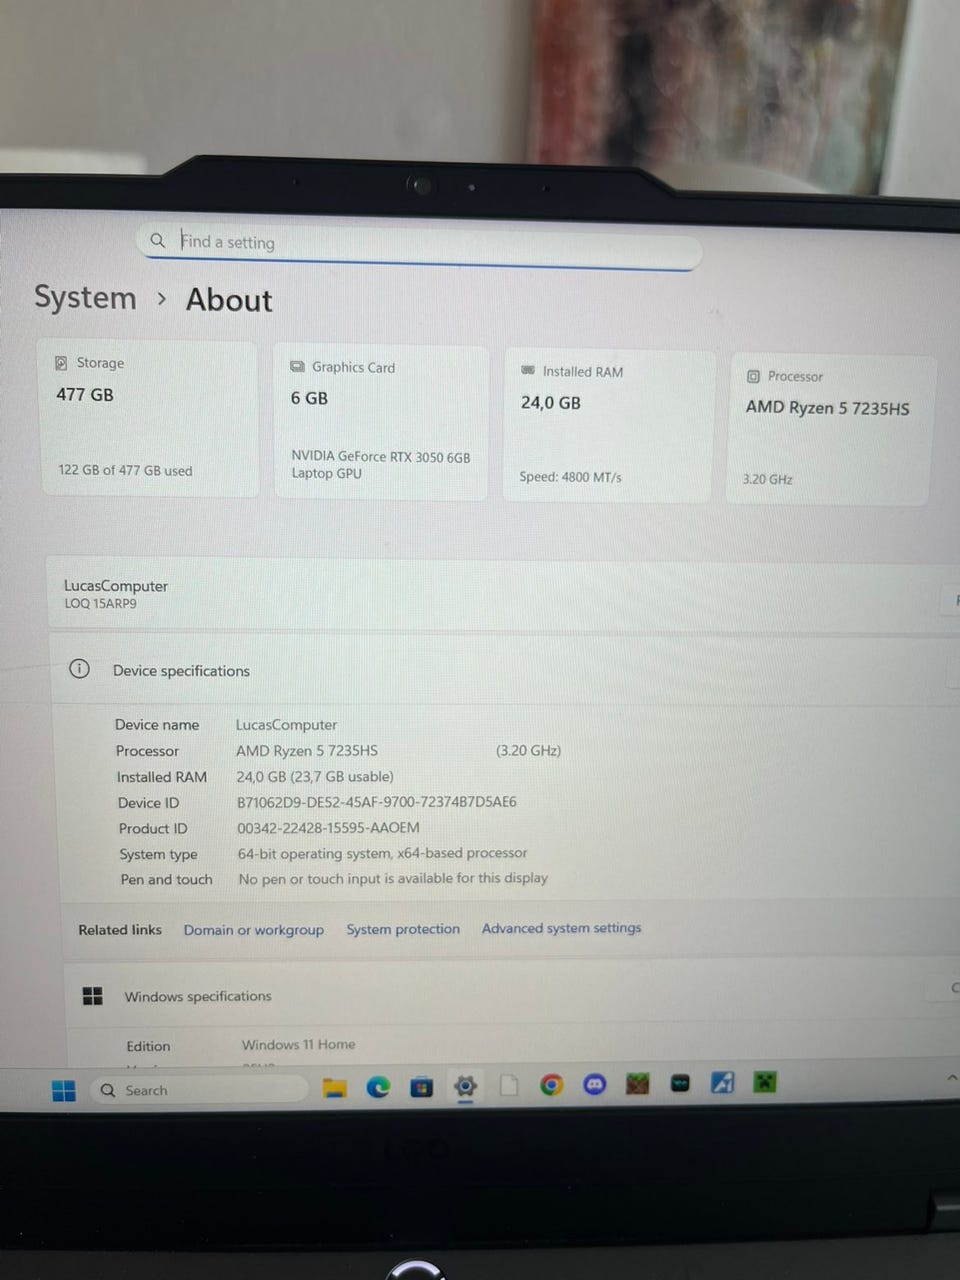
Task: Click the Find a setting search box
Action: coord(420,246)
